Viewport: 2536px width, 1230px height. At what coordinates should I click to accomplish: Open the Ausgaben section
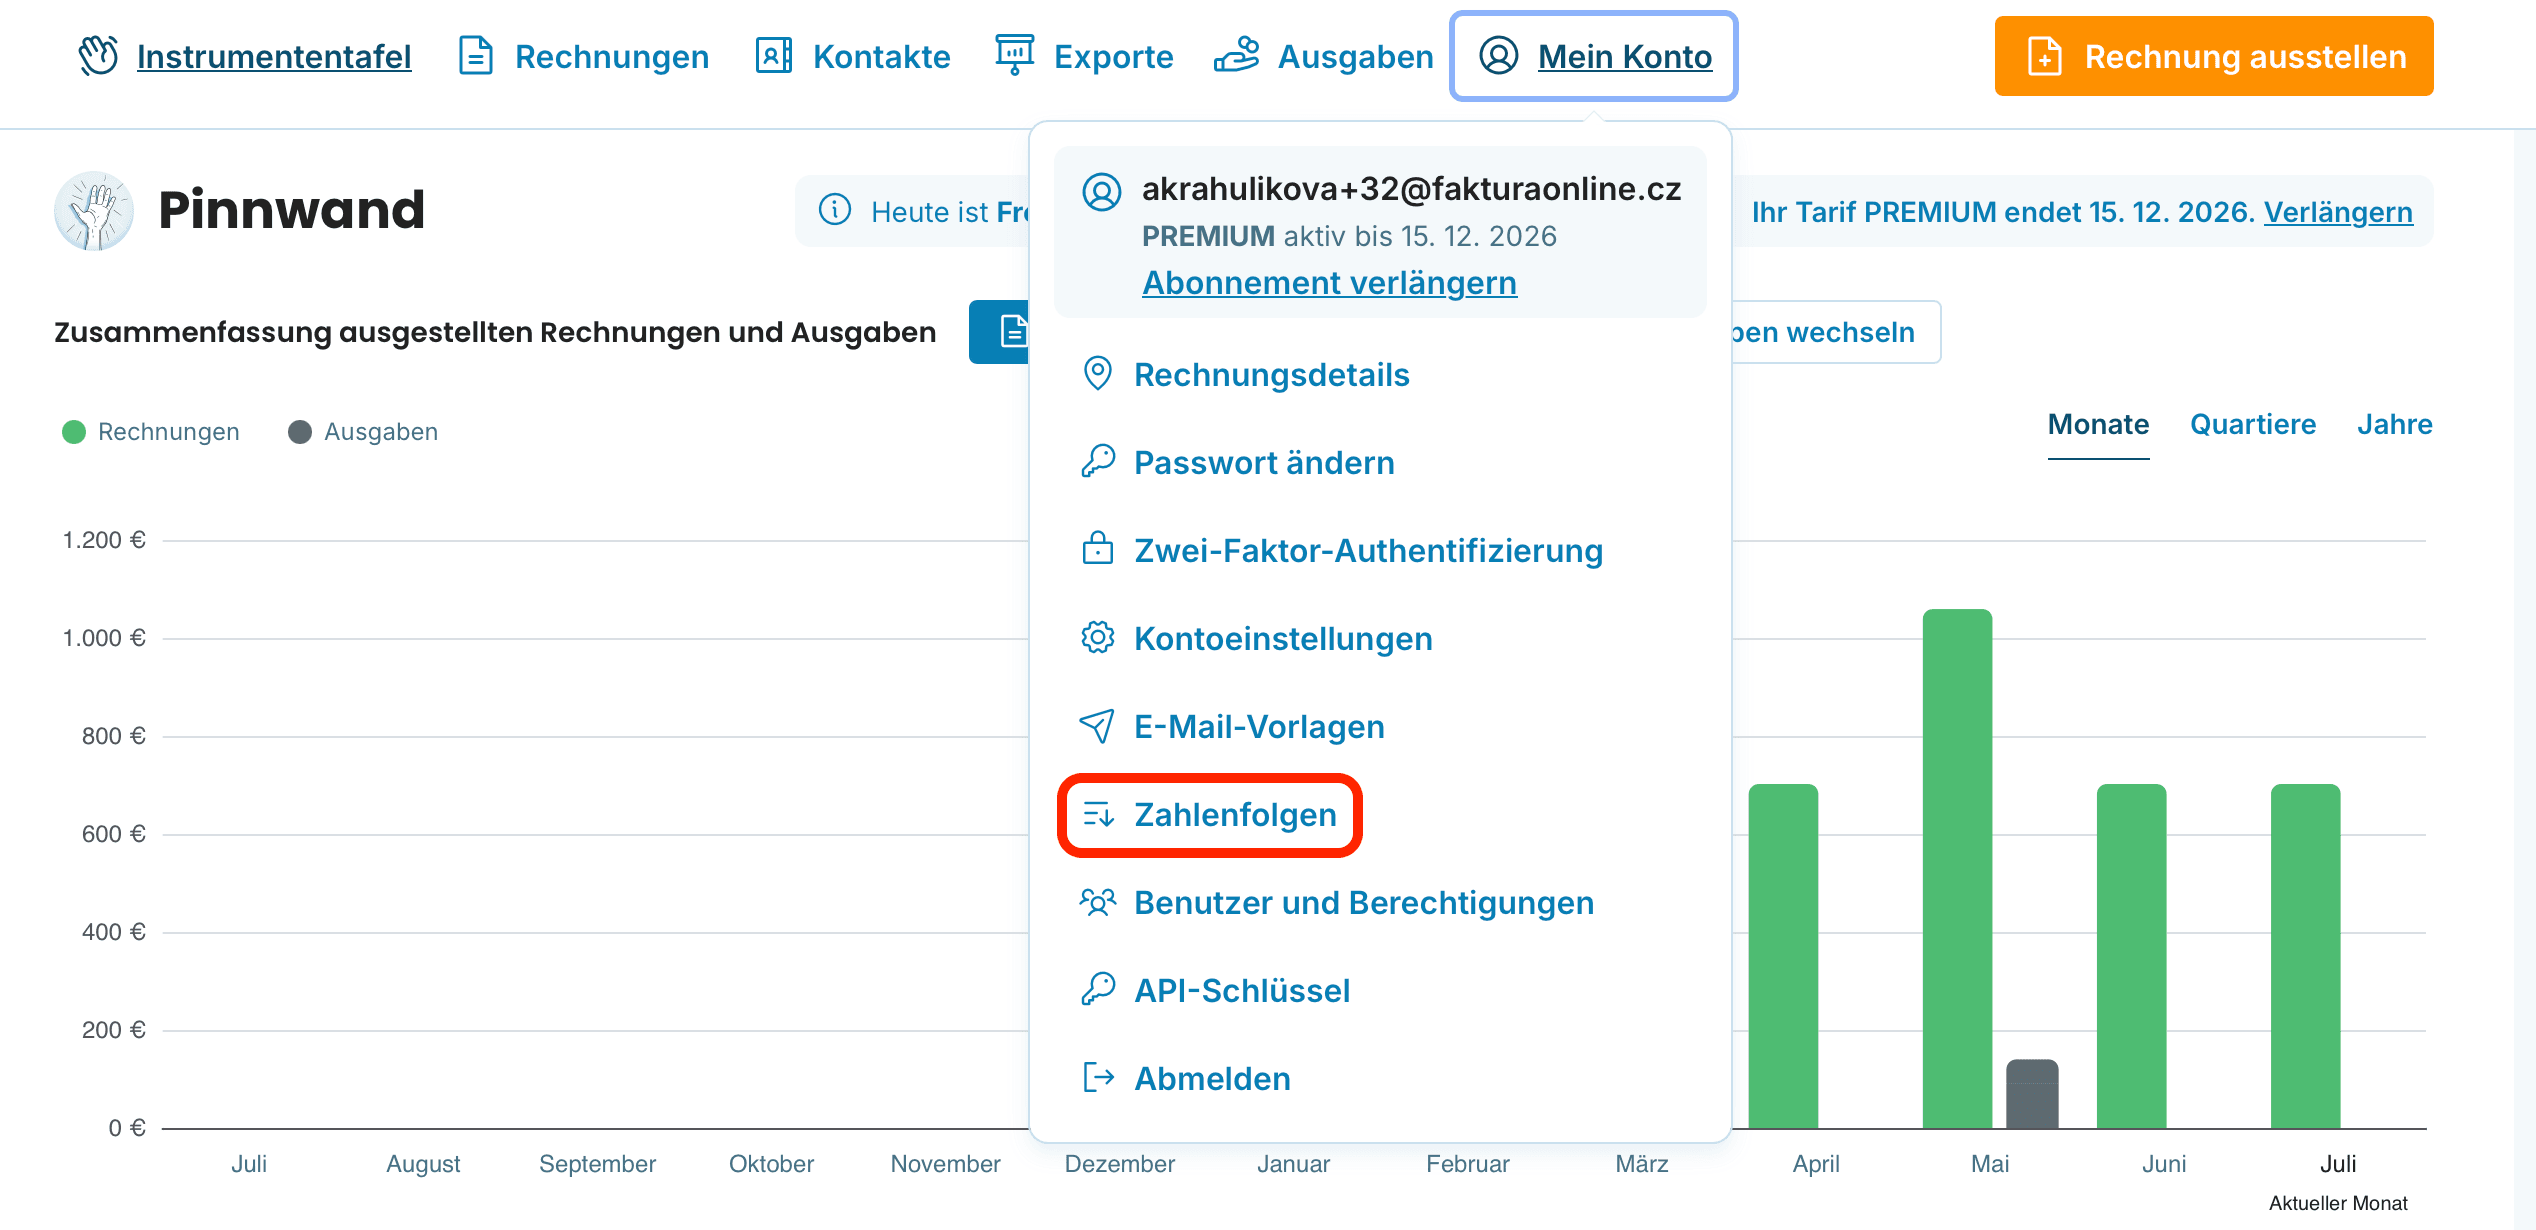point(1324,56)
